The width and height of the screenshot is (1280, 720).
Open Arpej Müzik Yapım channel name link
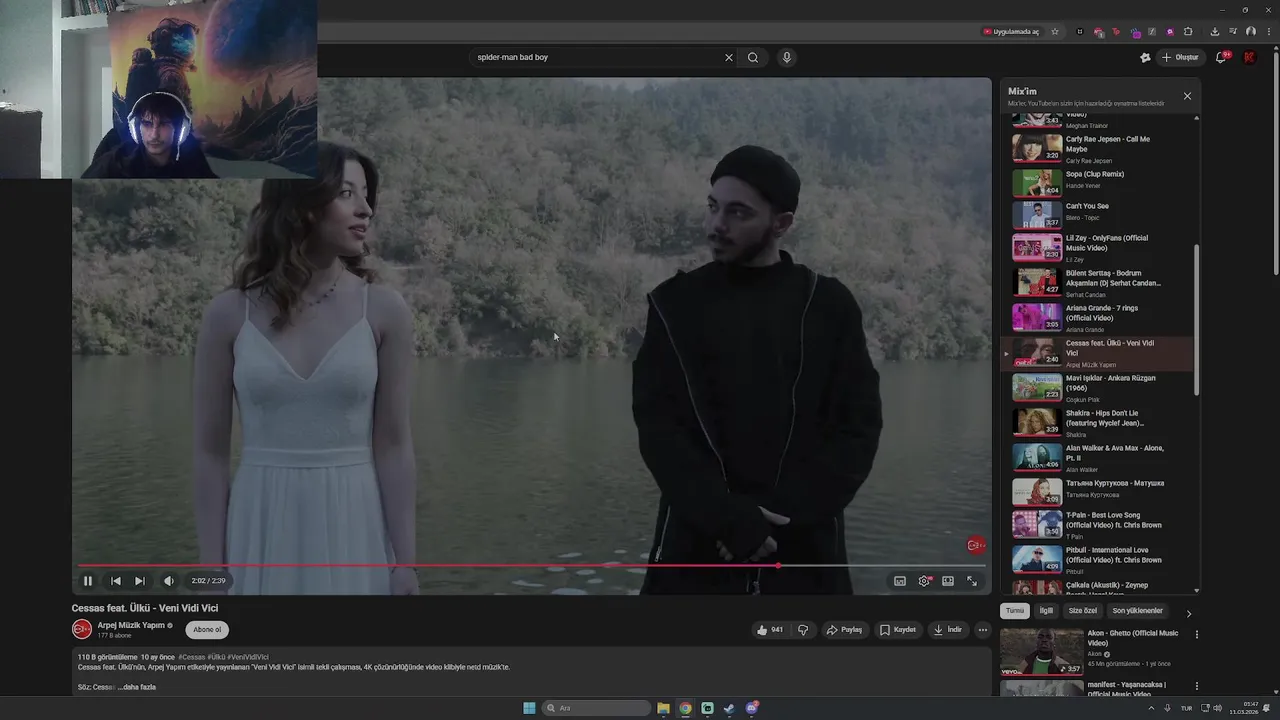[x=131, y=625]
